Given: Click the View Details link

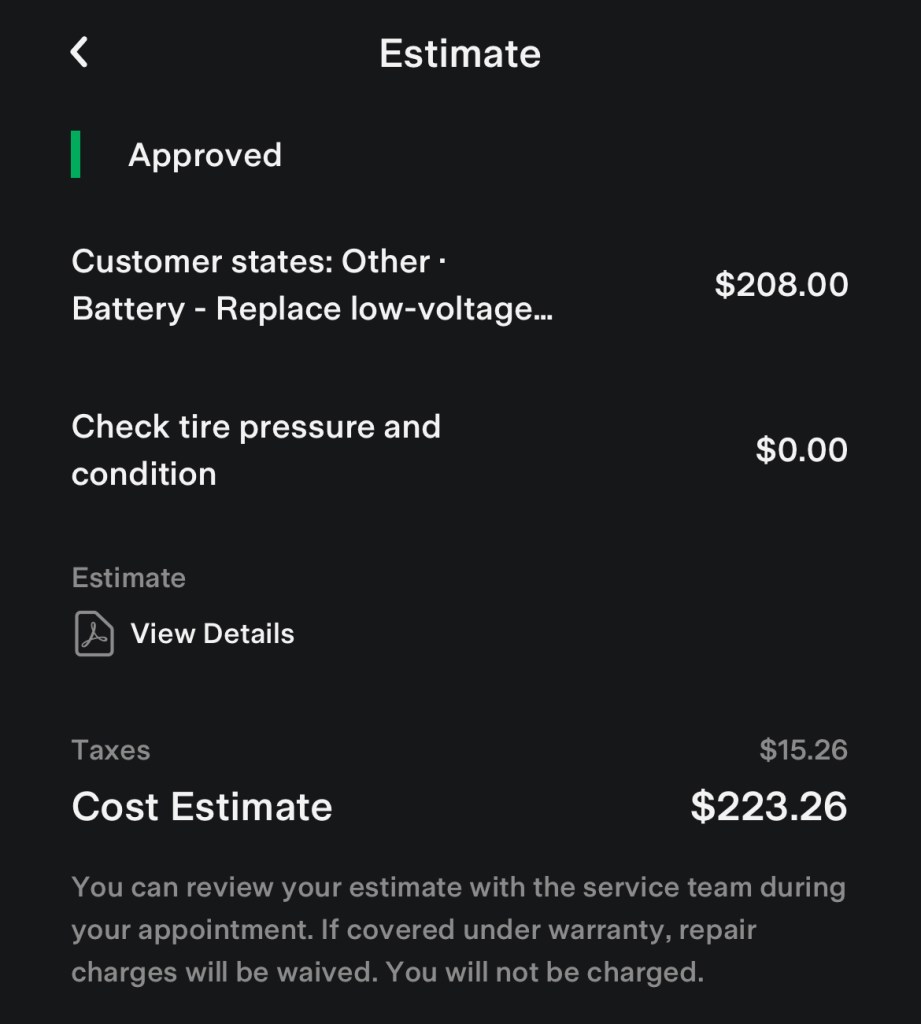Looking at the screenshot, I should point(212,634).
